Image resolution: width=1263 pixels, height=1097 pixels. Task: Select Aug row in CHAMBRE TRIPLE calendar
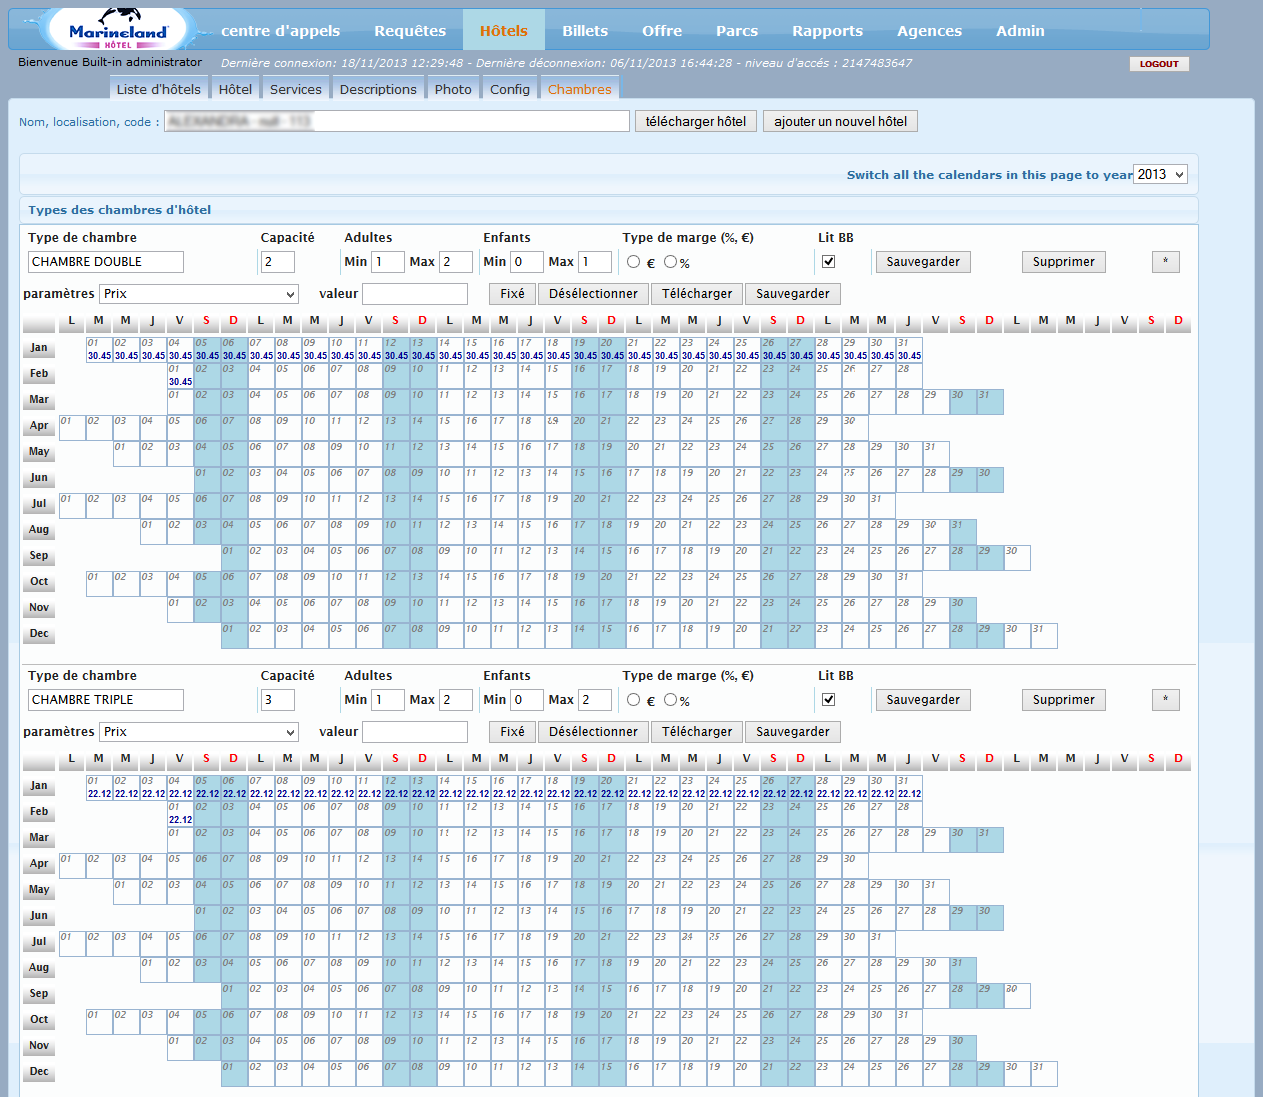[x=39, y=968]
